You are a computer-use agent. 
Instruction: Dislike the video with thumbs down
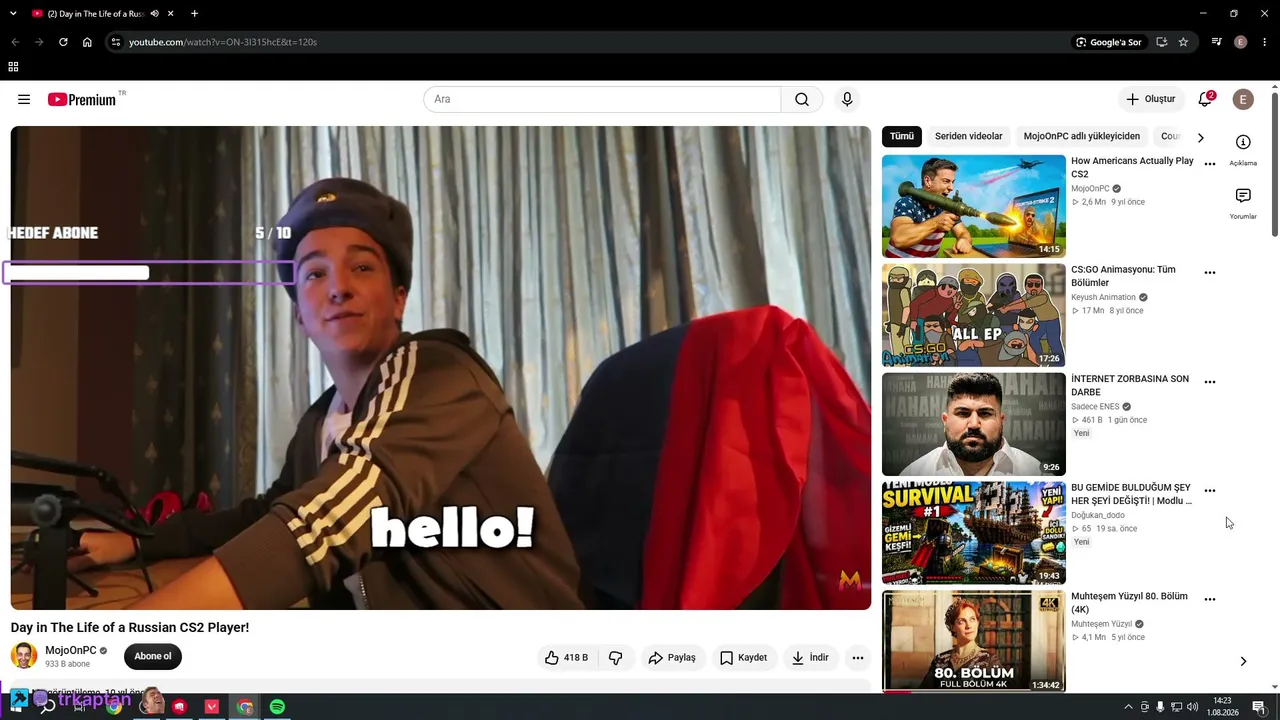(x=616, y=658)
